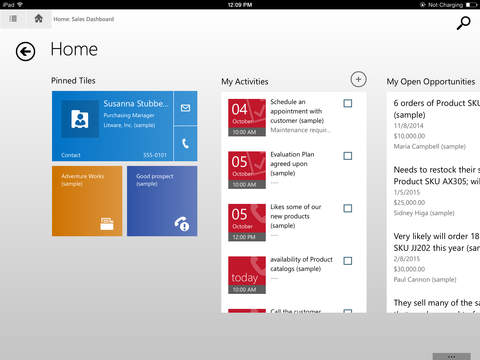480x360 pixels.
Task: Open Needs to restock their supply opportunity
Action: click(437, 175)
